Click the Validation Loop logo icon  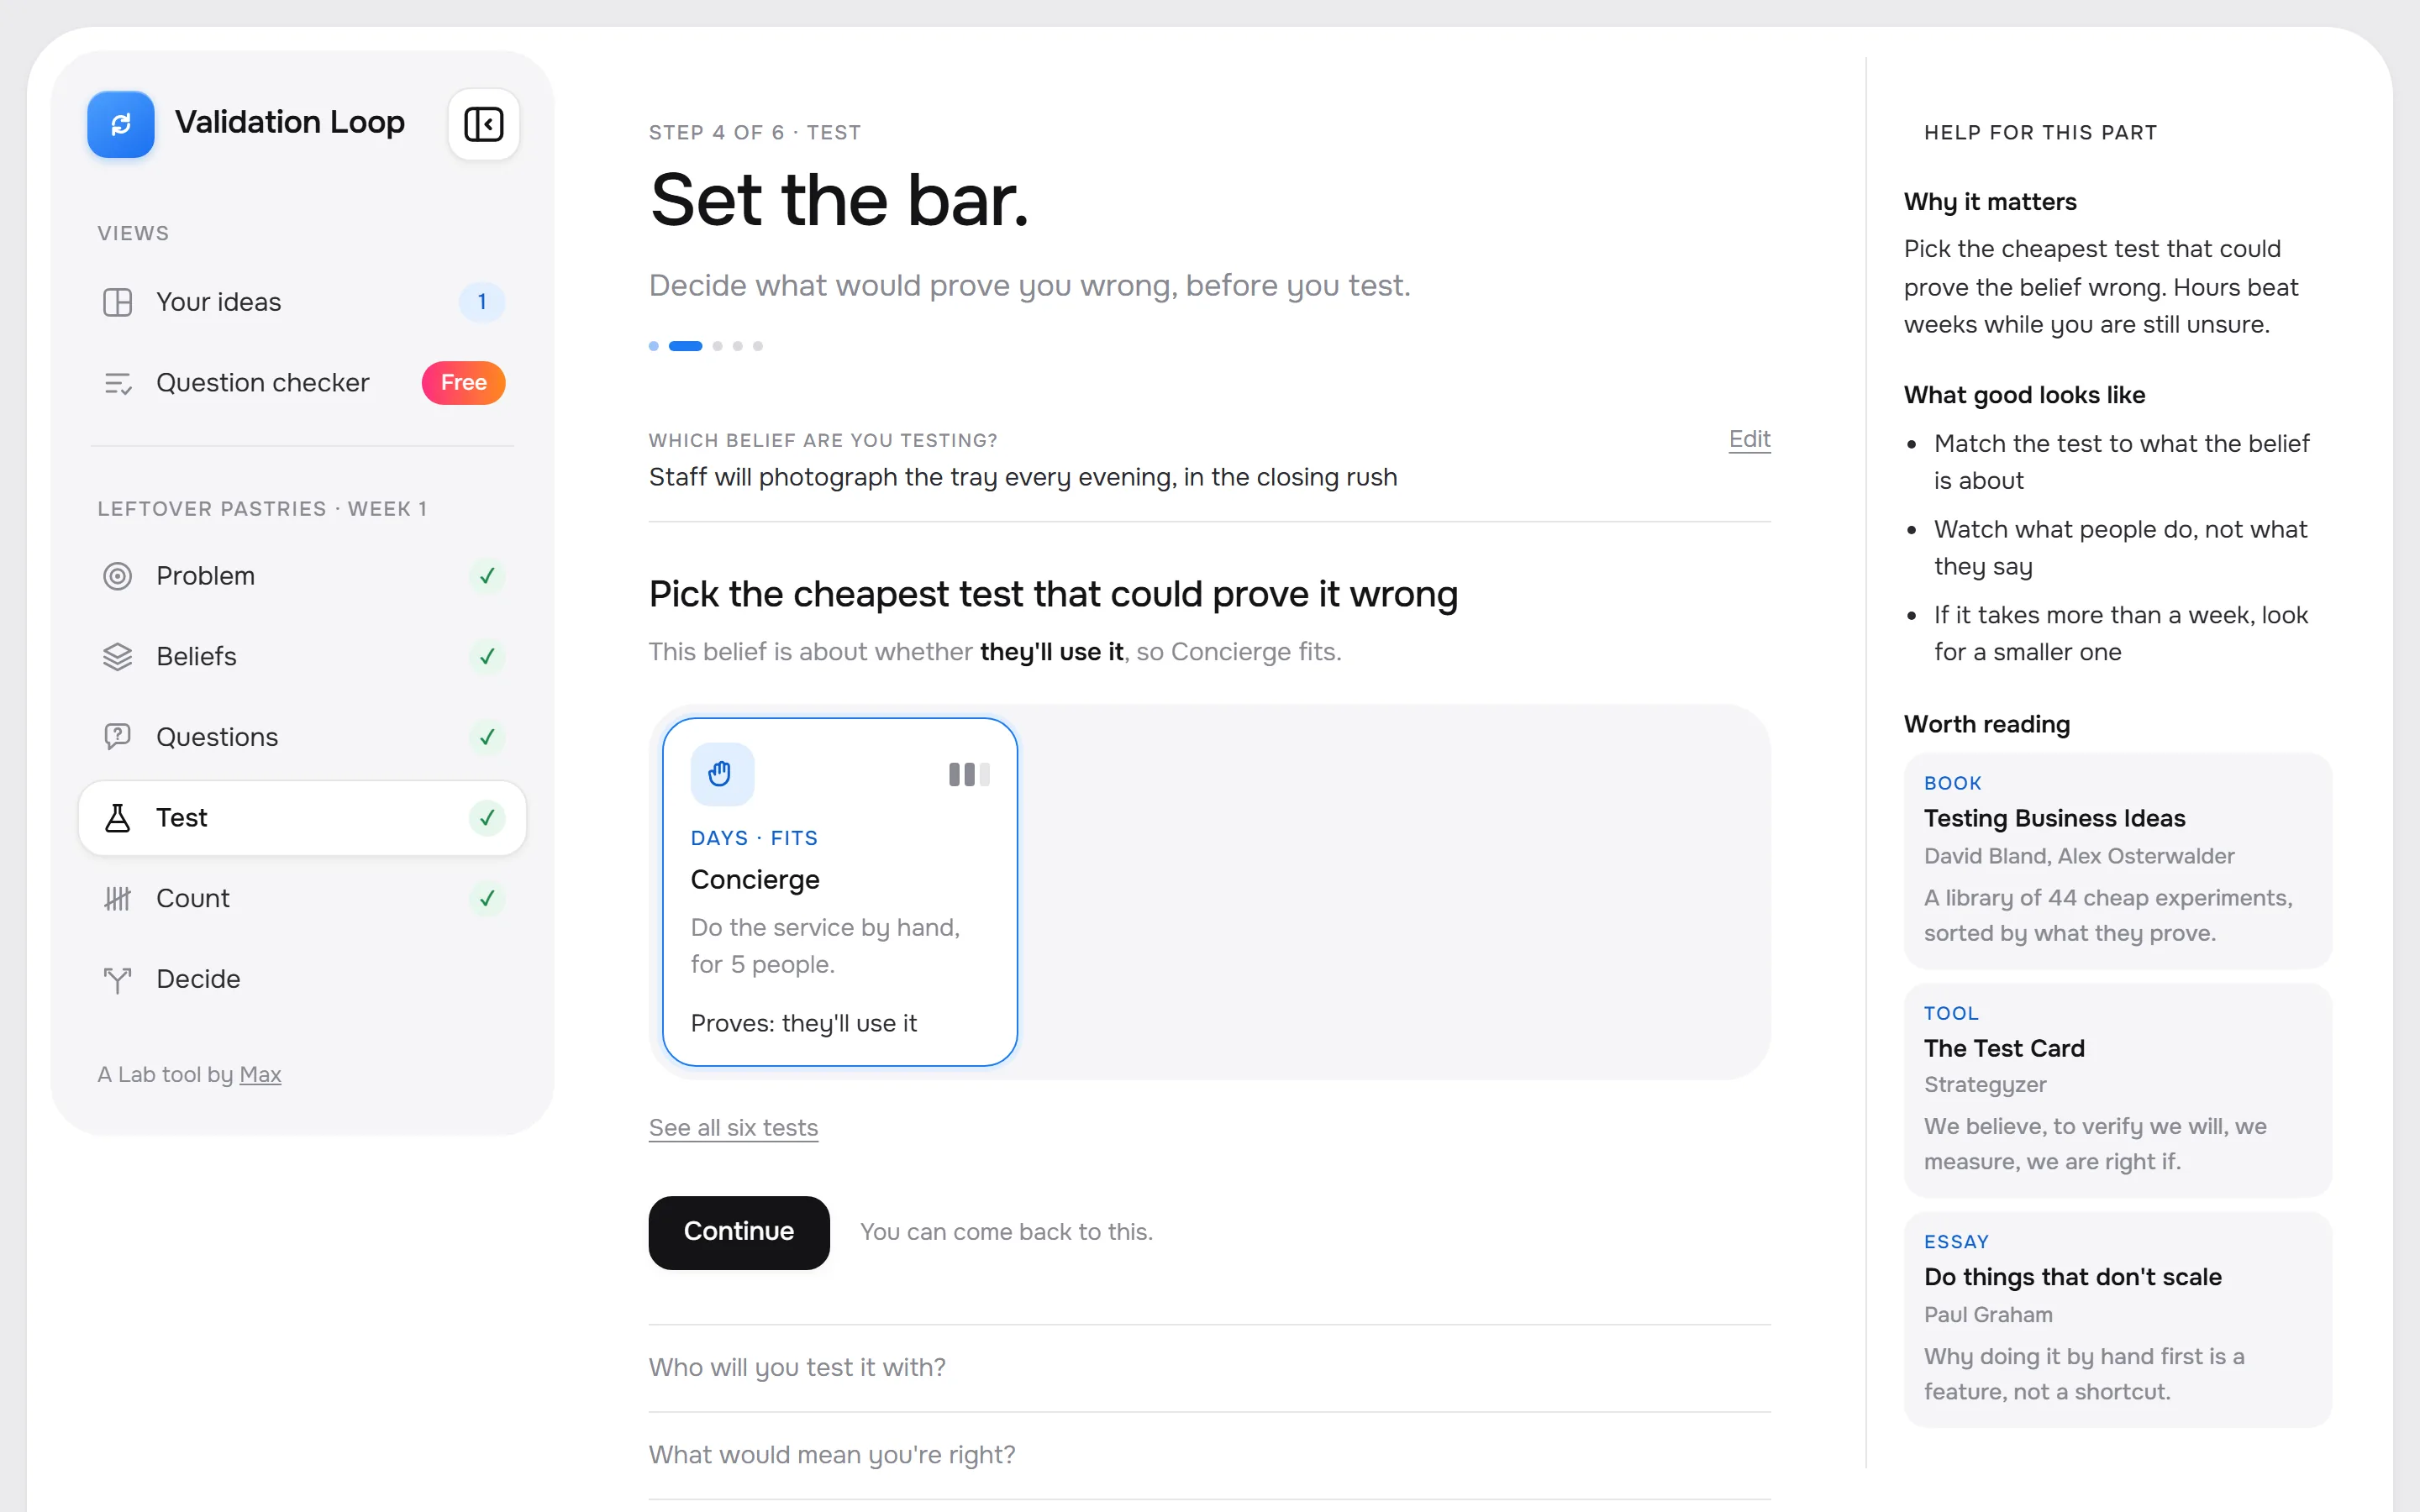click(x=120, y=124)
